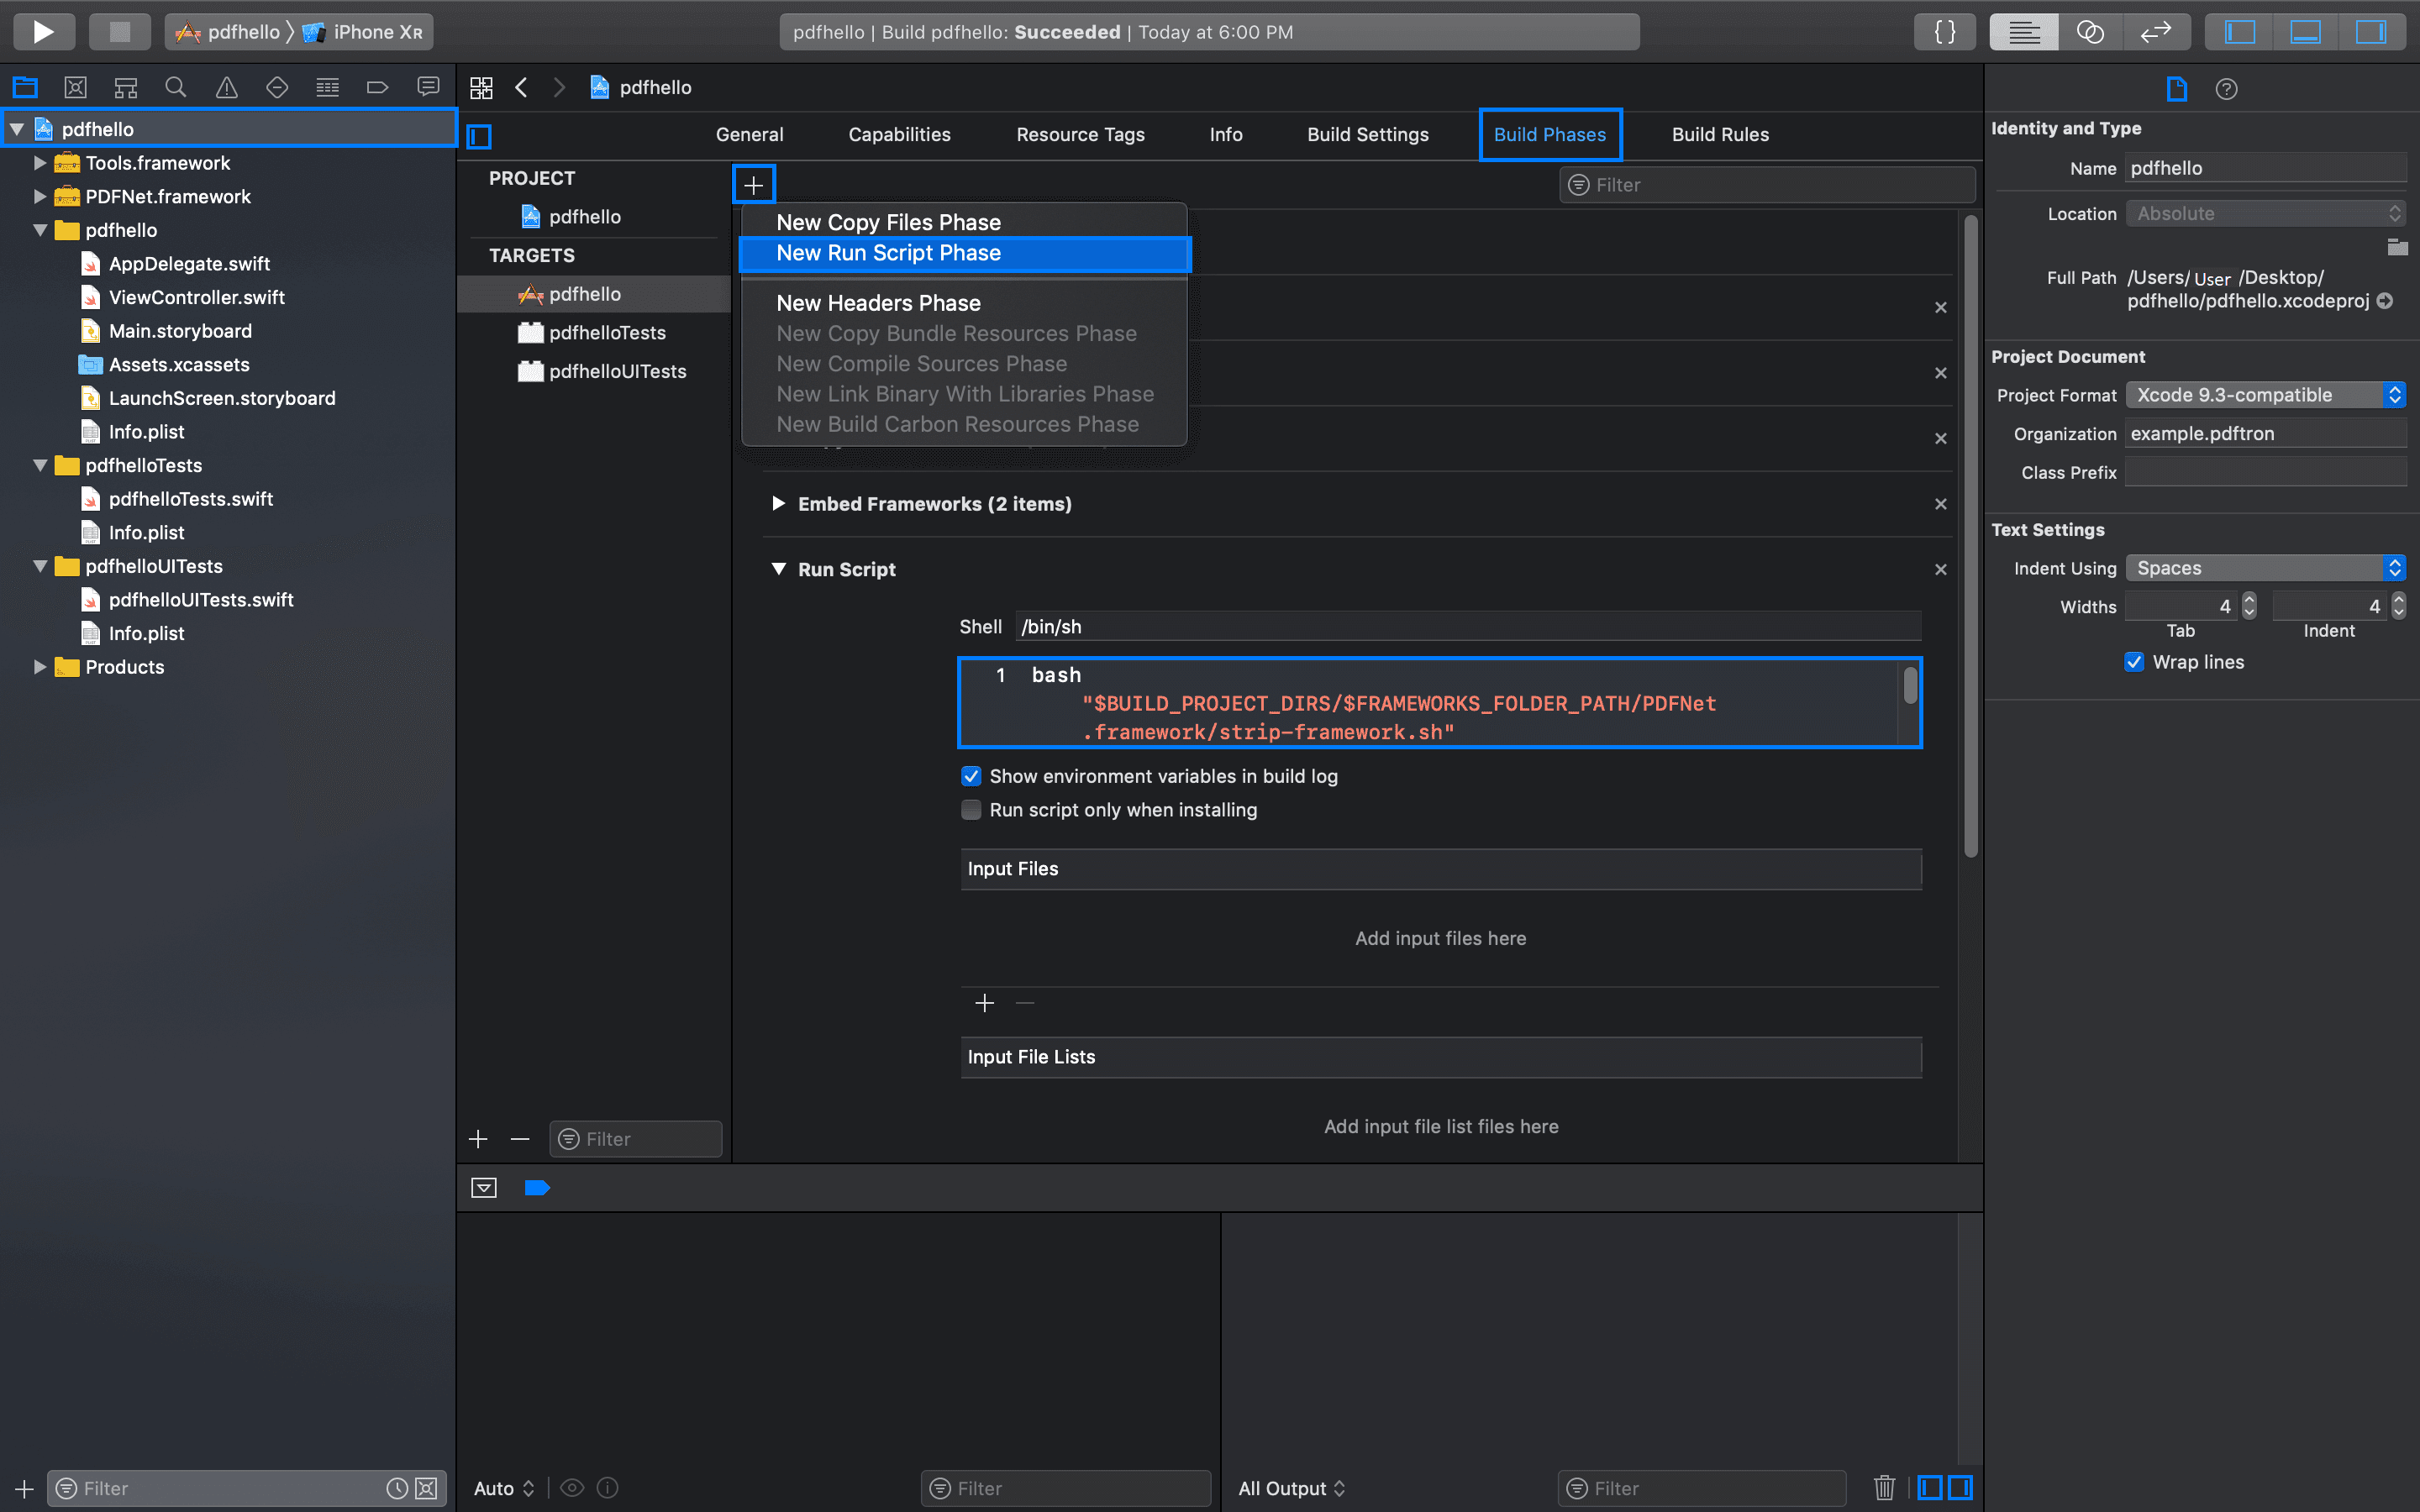Image resolution: width=2420 pixels, height=1512 pixels.
Task: Open the Find navigator magnifier icon
Action: 176,88
